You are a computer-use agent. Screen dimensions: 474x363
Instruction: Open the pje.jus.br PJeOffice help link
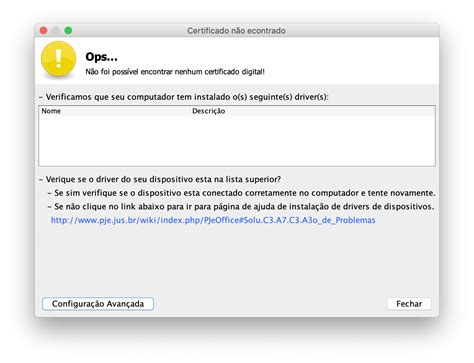[213, 220]
